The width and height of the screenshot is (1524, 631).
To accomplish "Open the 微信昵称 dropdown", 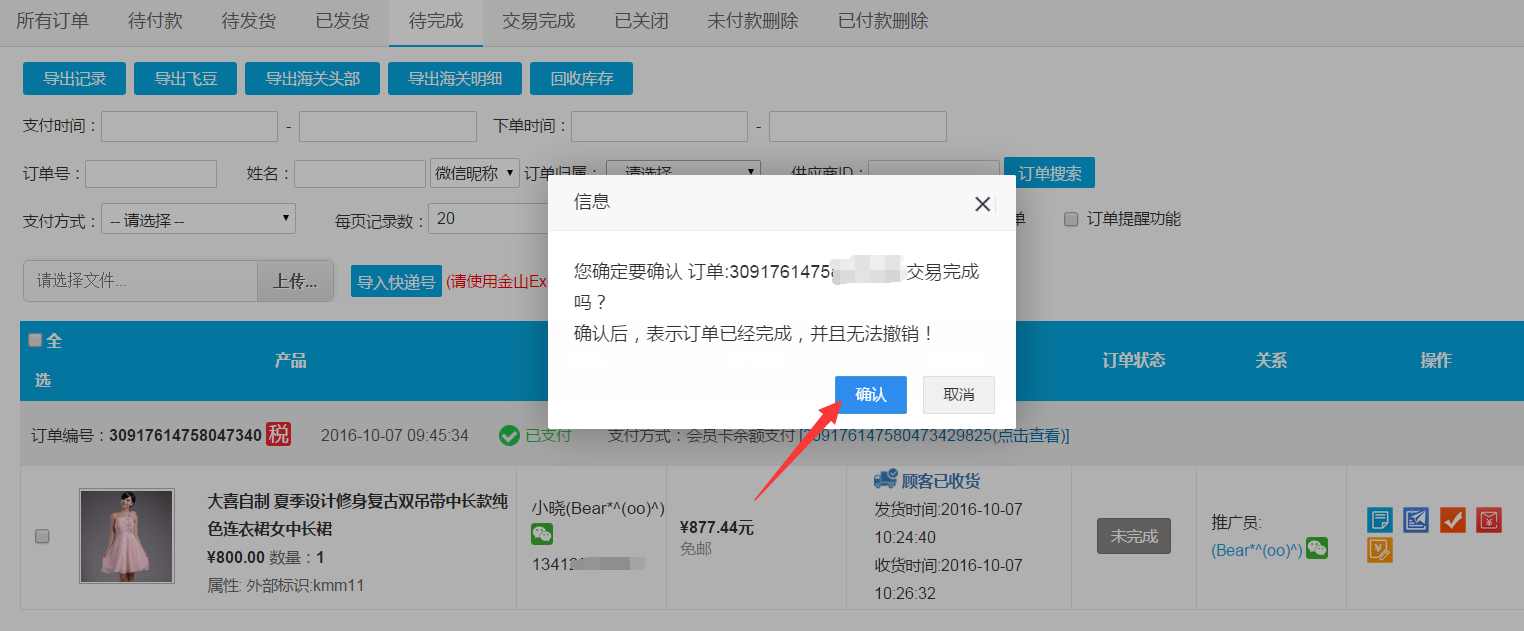I will pos(475,173).
